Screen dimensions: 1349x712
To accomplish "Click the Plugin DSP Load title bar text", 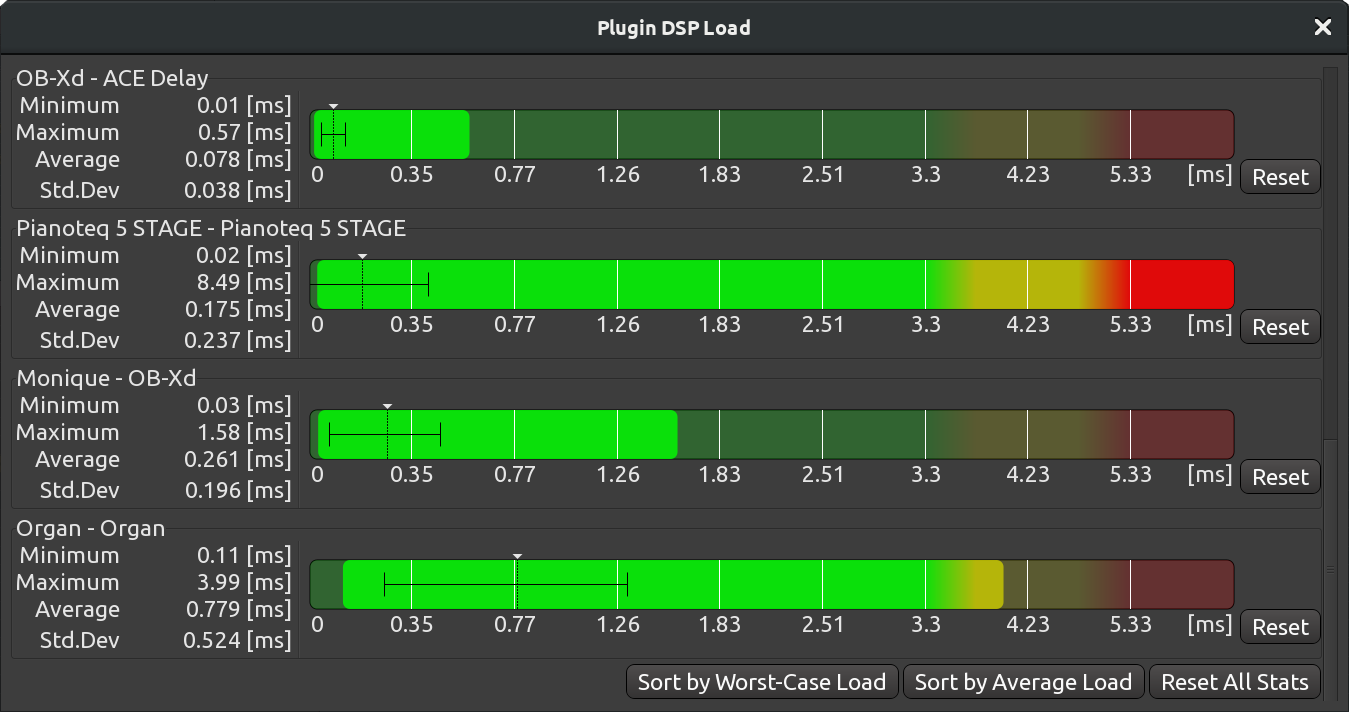I will [674, 27].
